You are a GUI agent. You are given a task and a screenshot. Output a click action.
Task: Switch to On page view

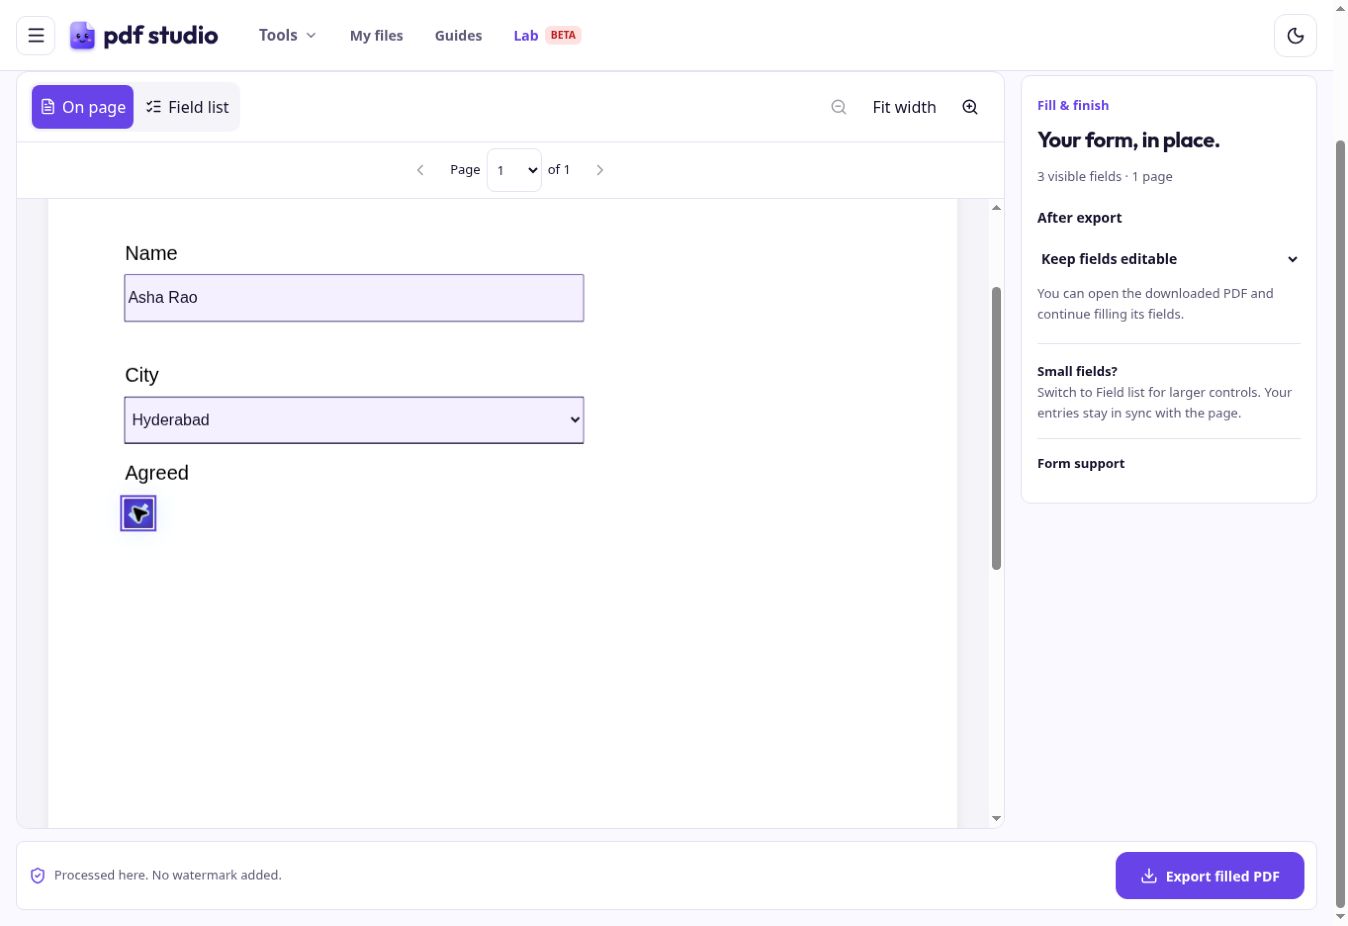[x=83, y=107]
